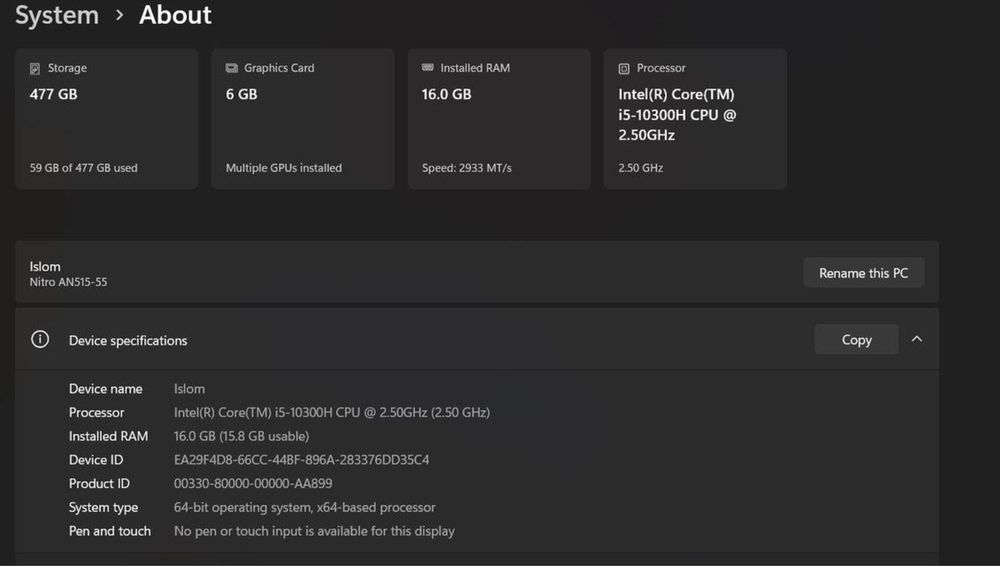1000x566 pixels.
Task: Click '59 GB of 477 GB used'
Action: point(84,168)
